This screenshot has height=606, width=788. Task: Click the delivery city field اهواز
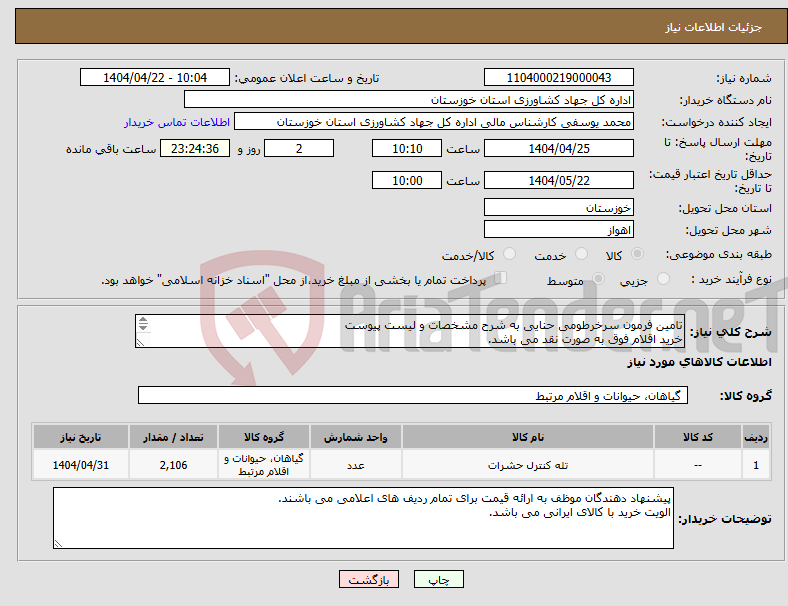point(559,230)
